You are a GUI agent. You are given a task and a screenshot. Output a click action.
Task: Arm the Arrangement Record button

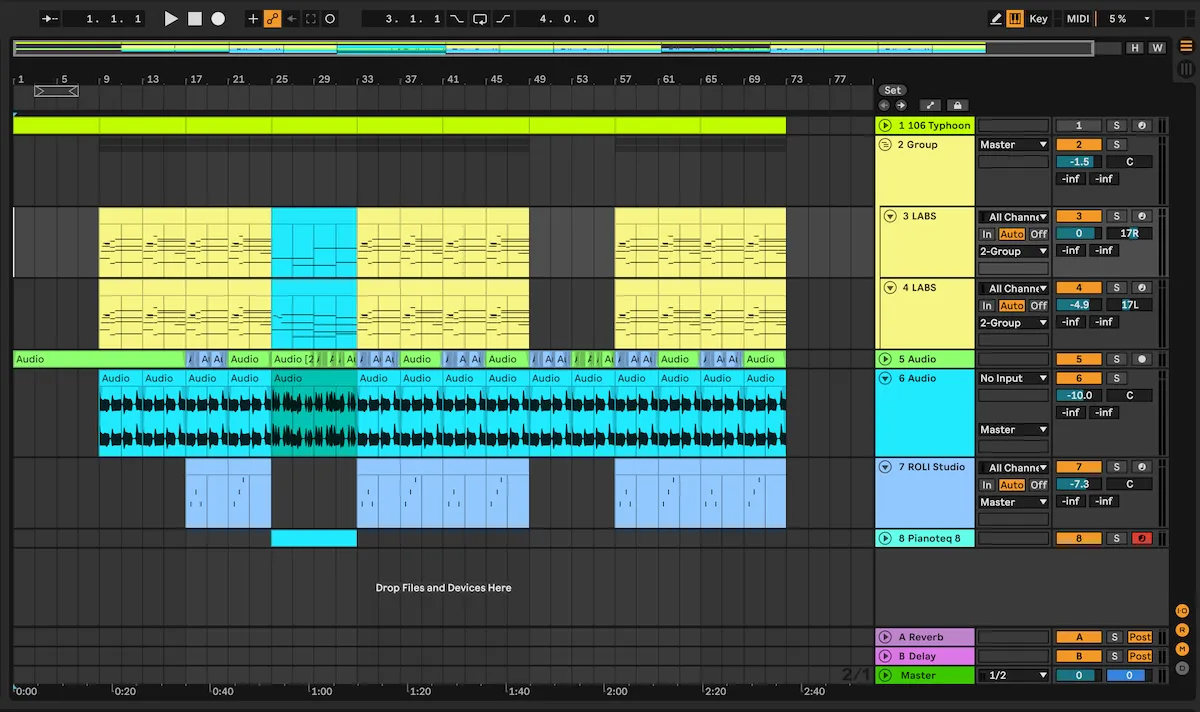click(x=218, y=18)
